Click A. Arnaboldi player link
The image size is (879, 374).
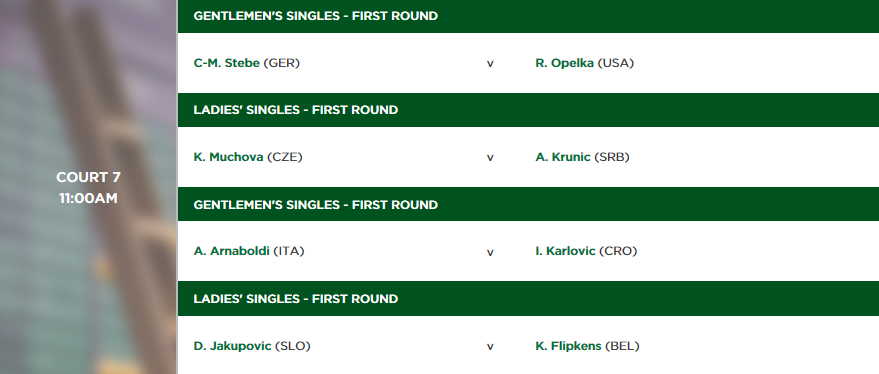pos(232,251)
